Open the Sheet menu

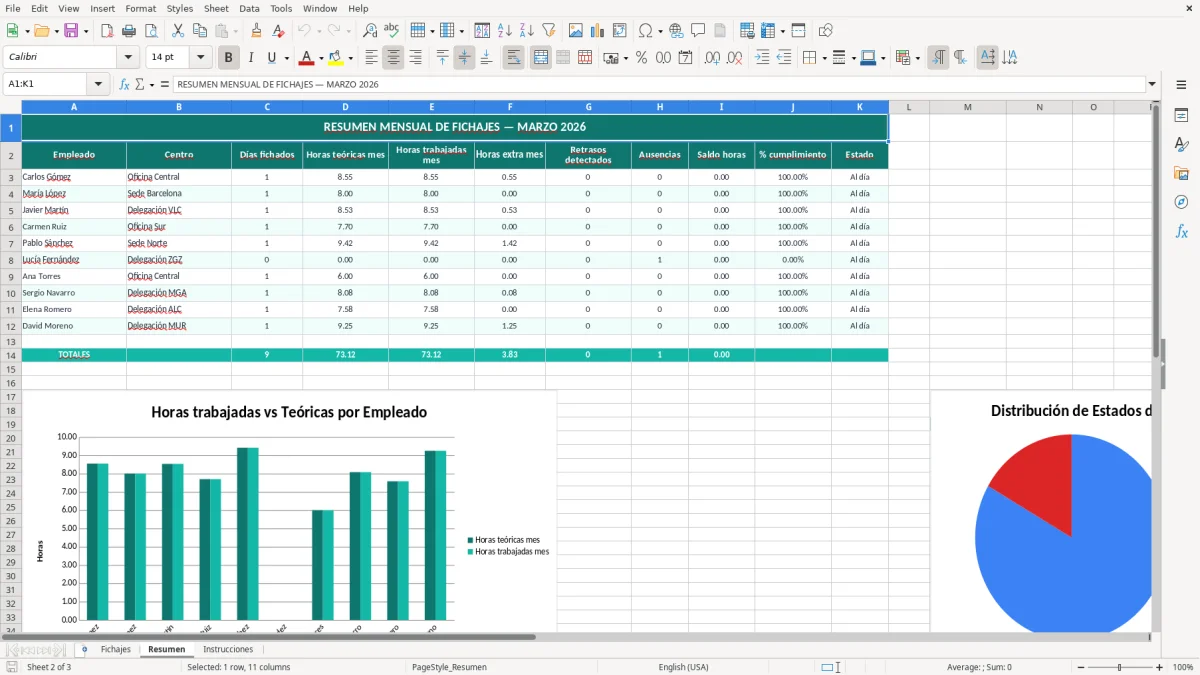tap(217, 8)
